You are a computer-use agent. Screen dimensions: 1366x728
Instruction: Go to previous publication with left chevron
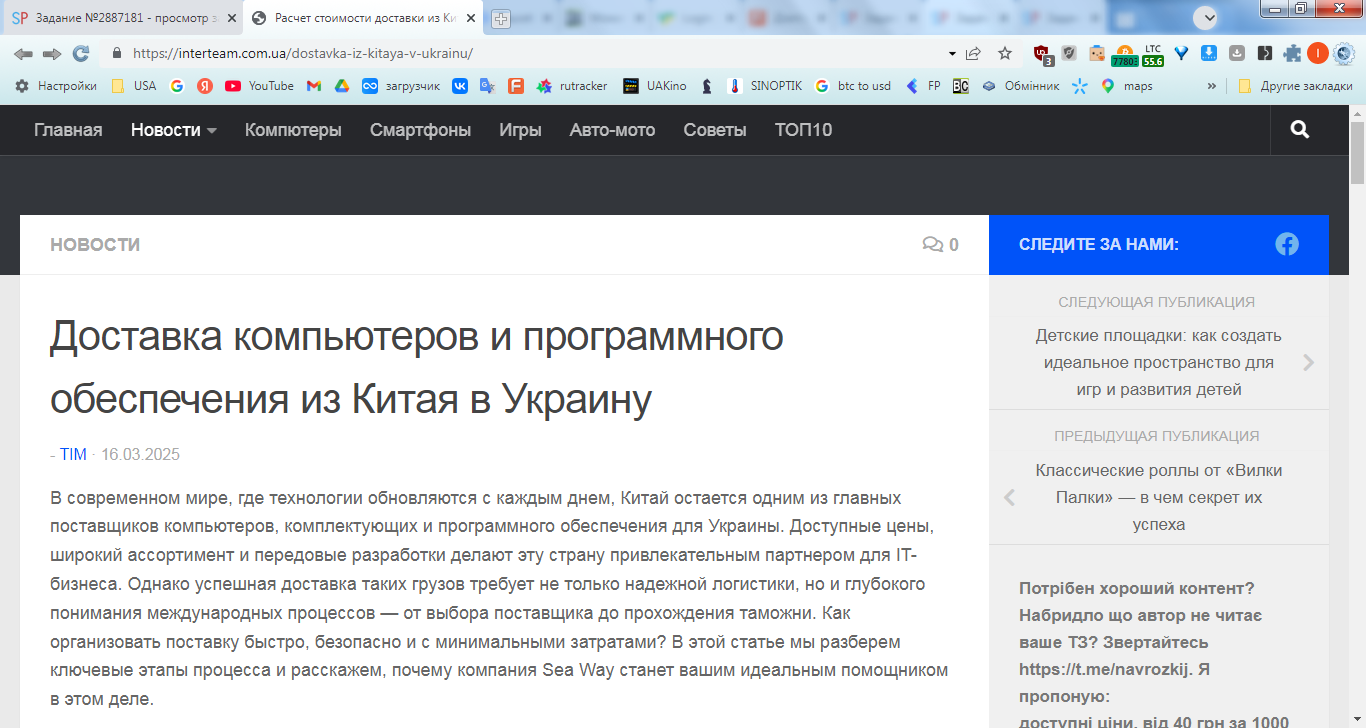(x=1009, y=497)
